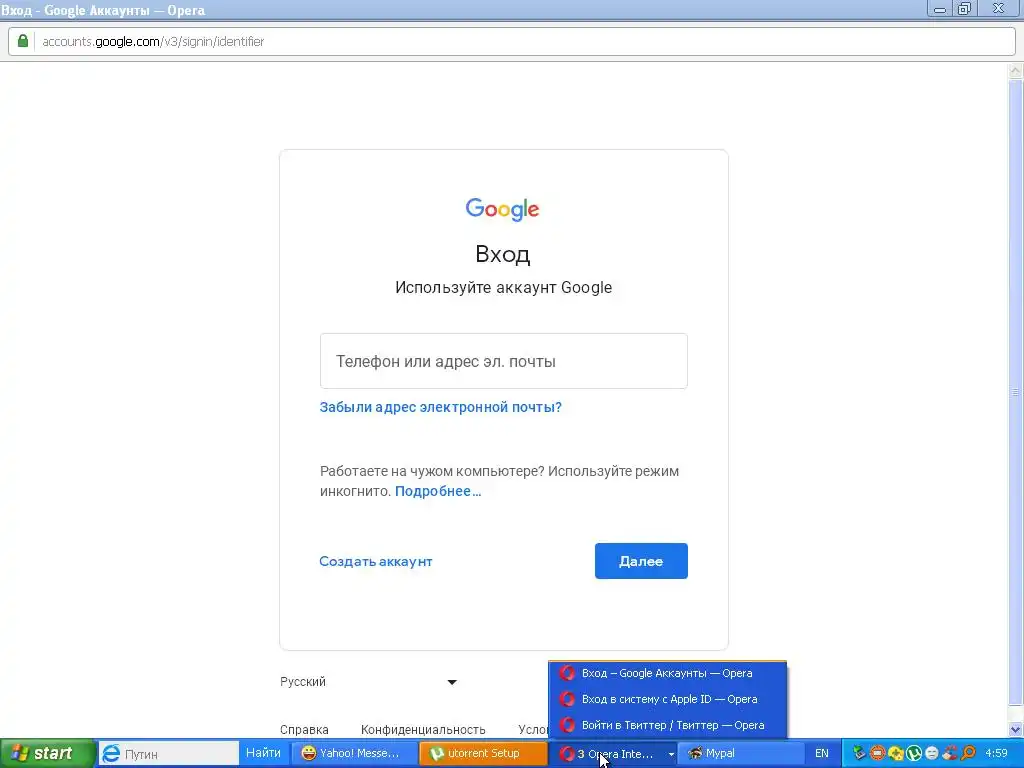
Task: Select 'Вход в систему с Apple ID — Opera' entry
Action: 667,699
